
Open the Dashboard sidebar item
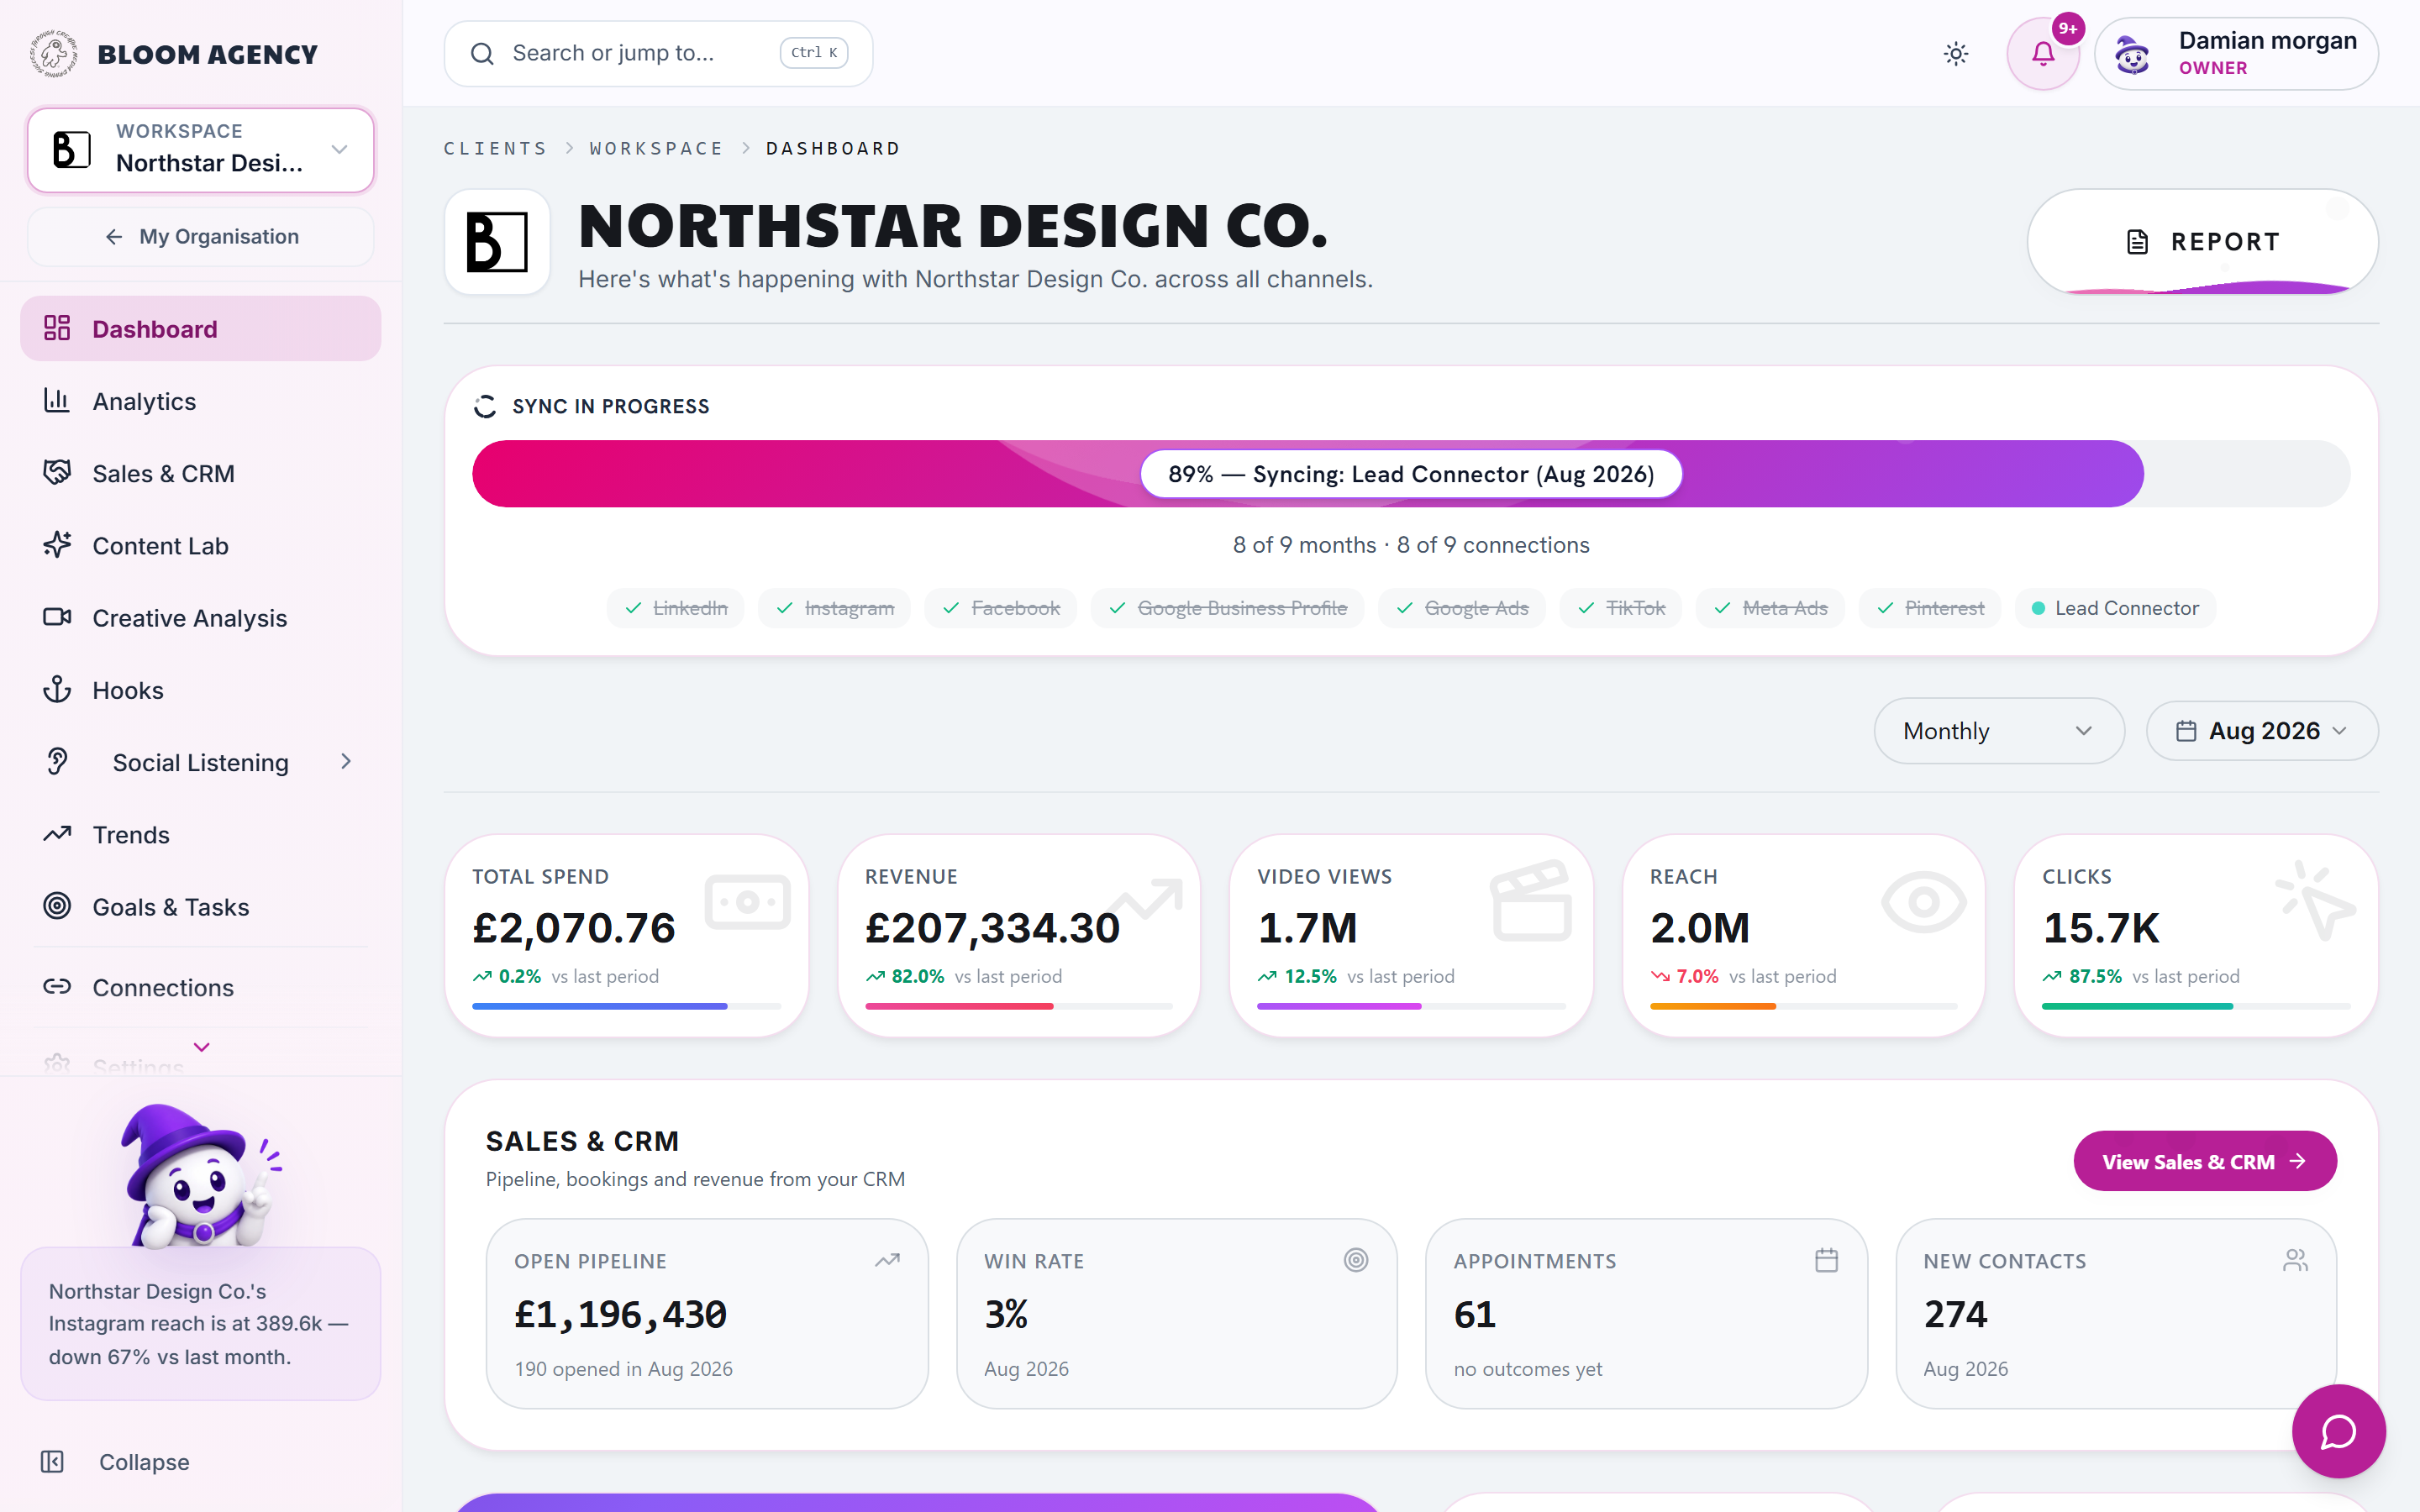click(x=201, y=329)
